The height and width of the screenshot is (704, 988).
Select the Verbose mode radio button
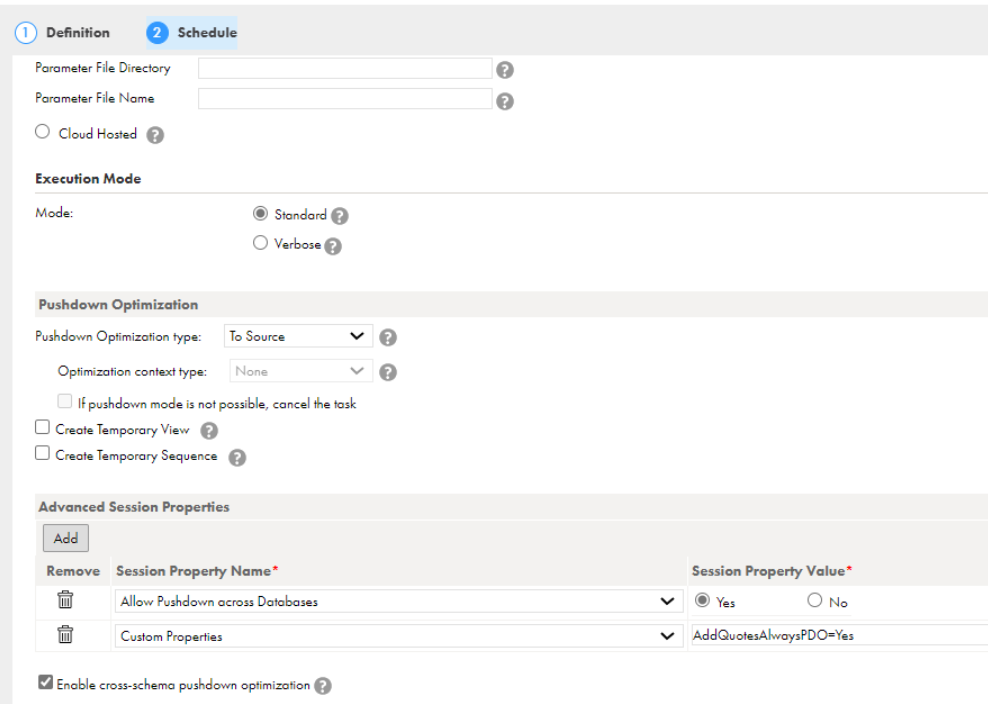click(x=260, y=243)
